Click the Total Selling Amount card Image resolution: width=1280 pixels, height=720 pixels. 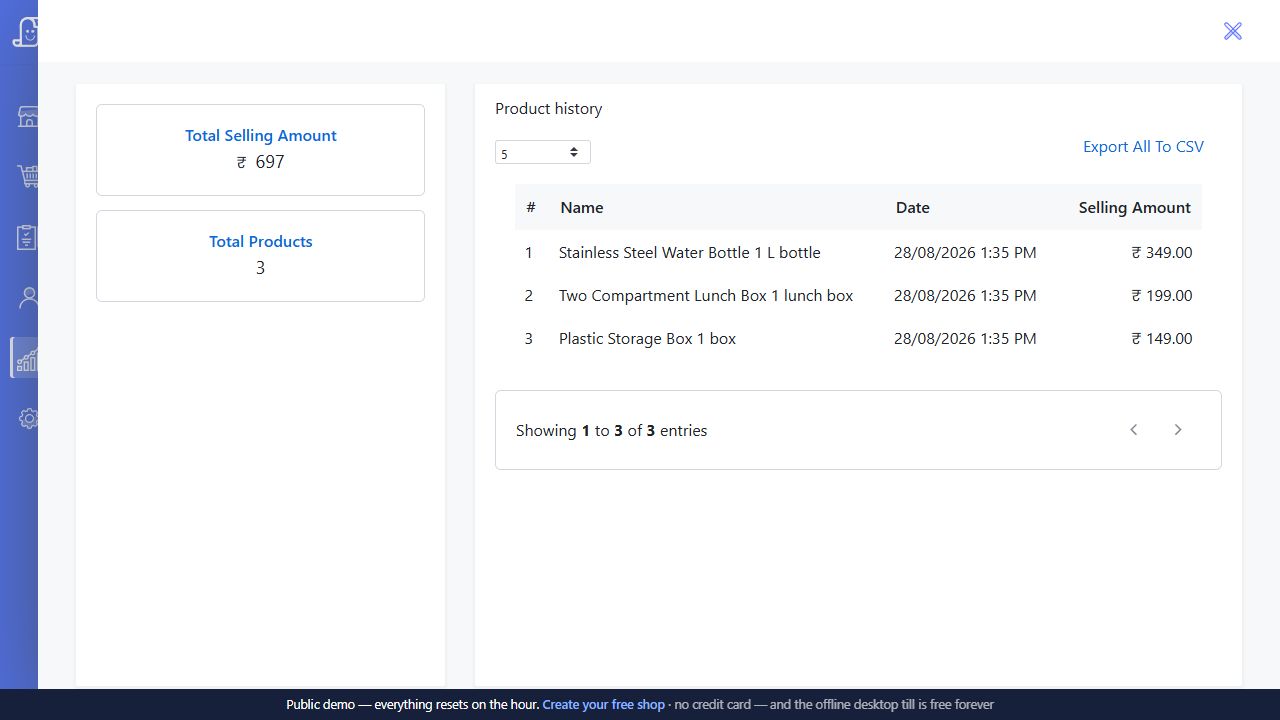260,150
